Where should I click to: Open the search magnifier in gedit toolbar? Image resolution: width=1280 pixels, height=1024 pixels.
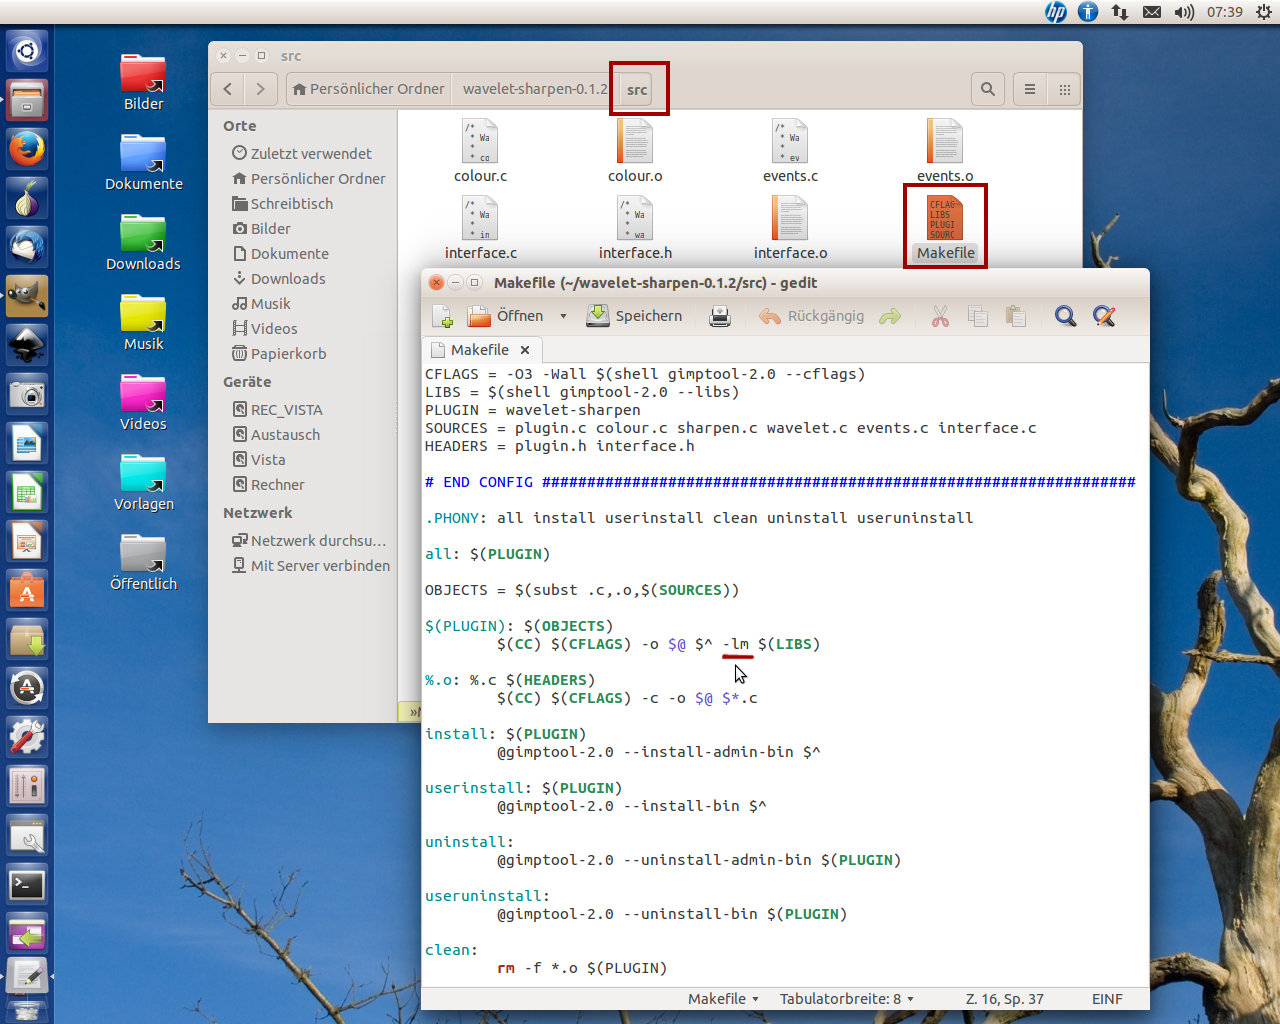pyautogui.click(x=1065, y=317)
